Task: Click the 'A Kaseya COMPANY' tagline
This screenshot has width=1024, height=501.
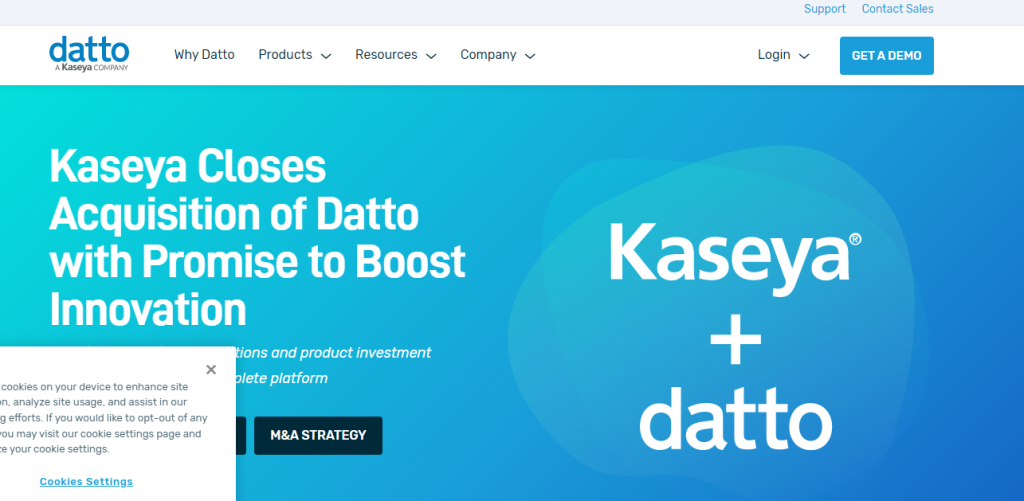Action: pos(91,67)
